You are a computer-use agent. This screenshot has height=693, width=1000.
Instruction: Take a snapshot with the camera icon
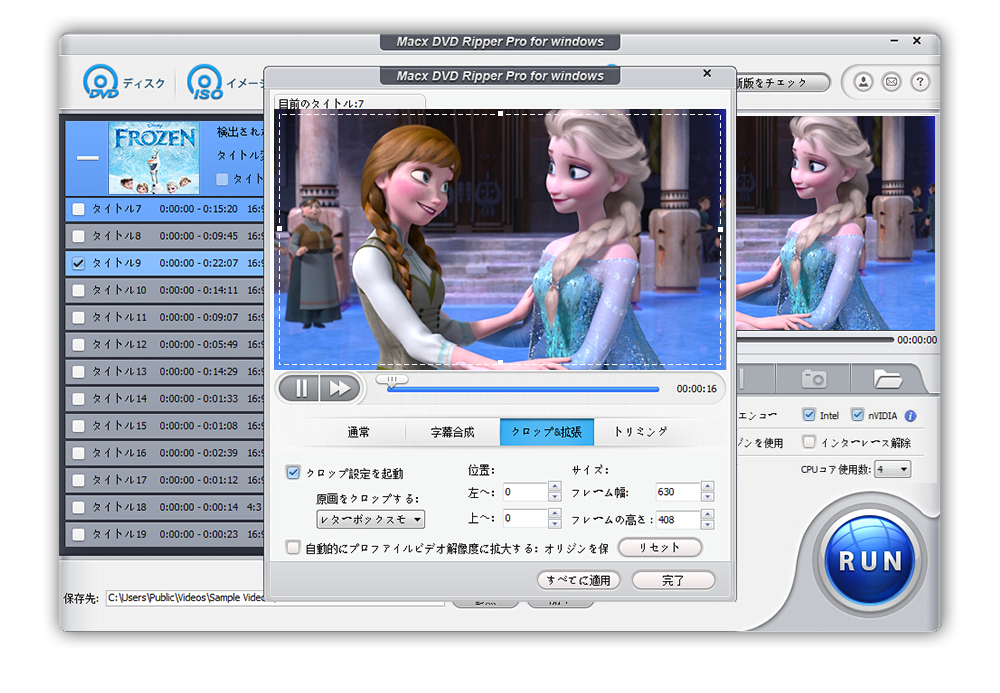[x=814, y=379]
